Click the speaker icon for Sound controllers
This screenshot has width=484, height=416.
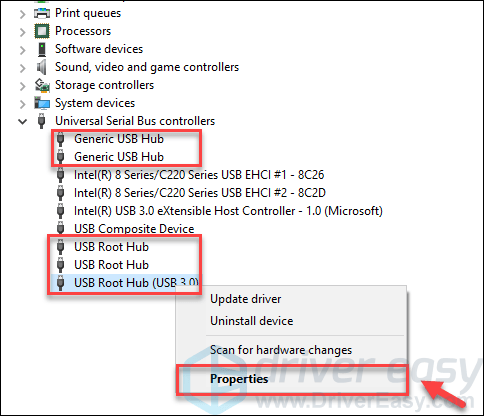(42, 67)
